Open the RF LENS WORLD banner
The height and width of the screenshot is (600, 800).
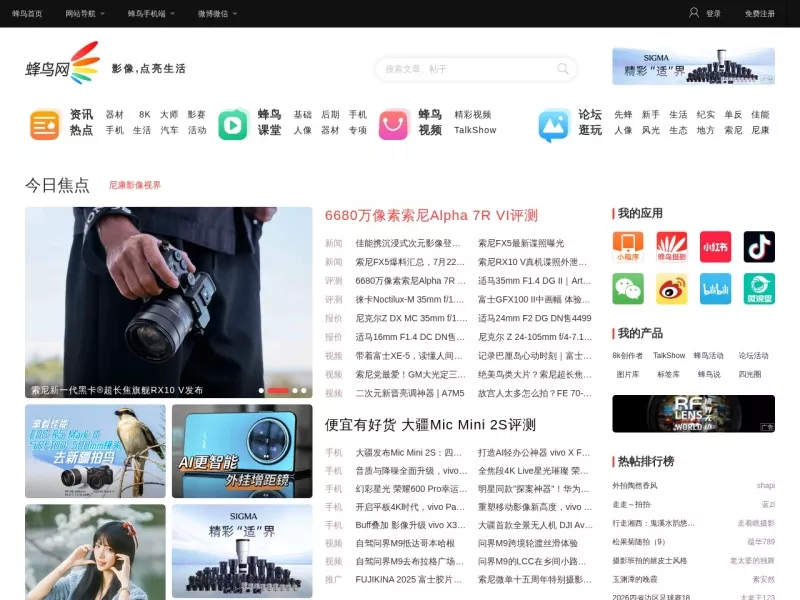[693, 414]
